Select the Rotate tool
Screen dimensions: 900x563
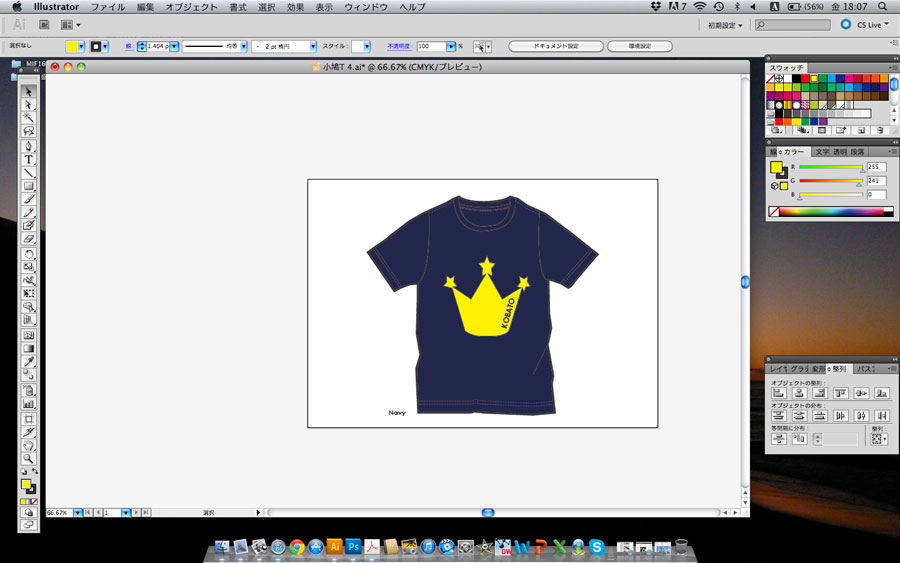coord(28,254)
